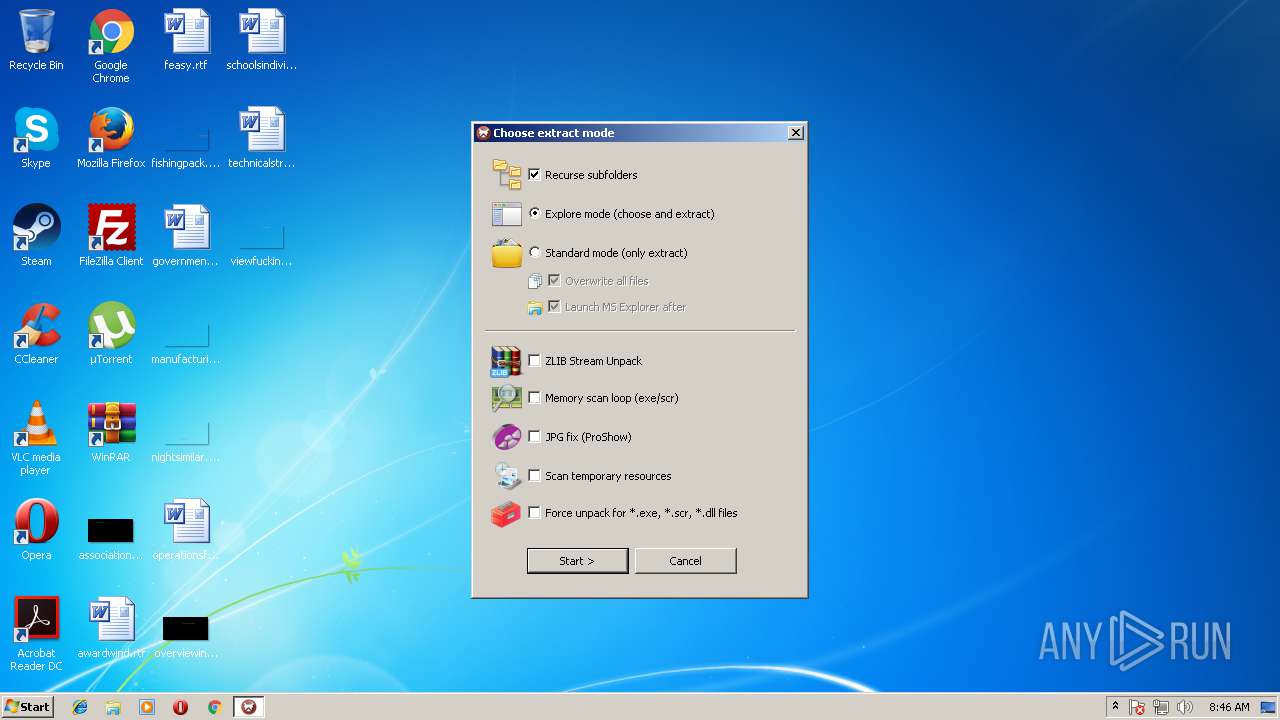Screen dimensions: 1280x720
Task: Open Internet Explorer from the taskbar
Action: [80, 707]
